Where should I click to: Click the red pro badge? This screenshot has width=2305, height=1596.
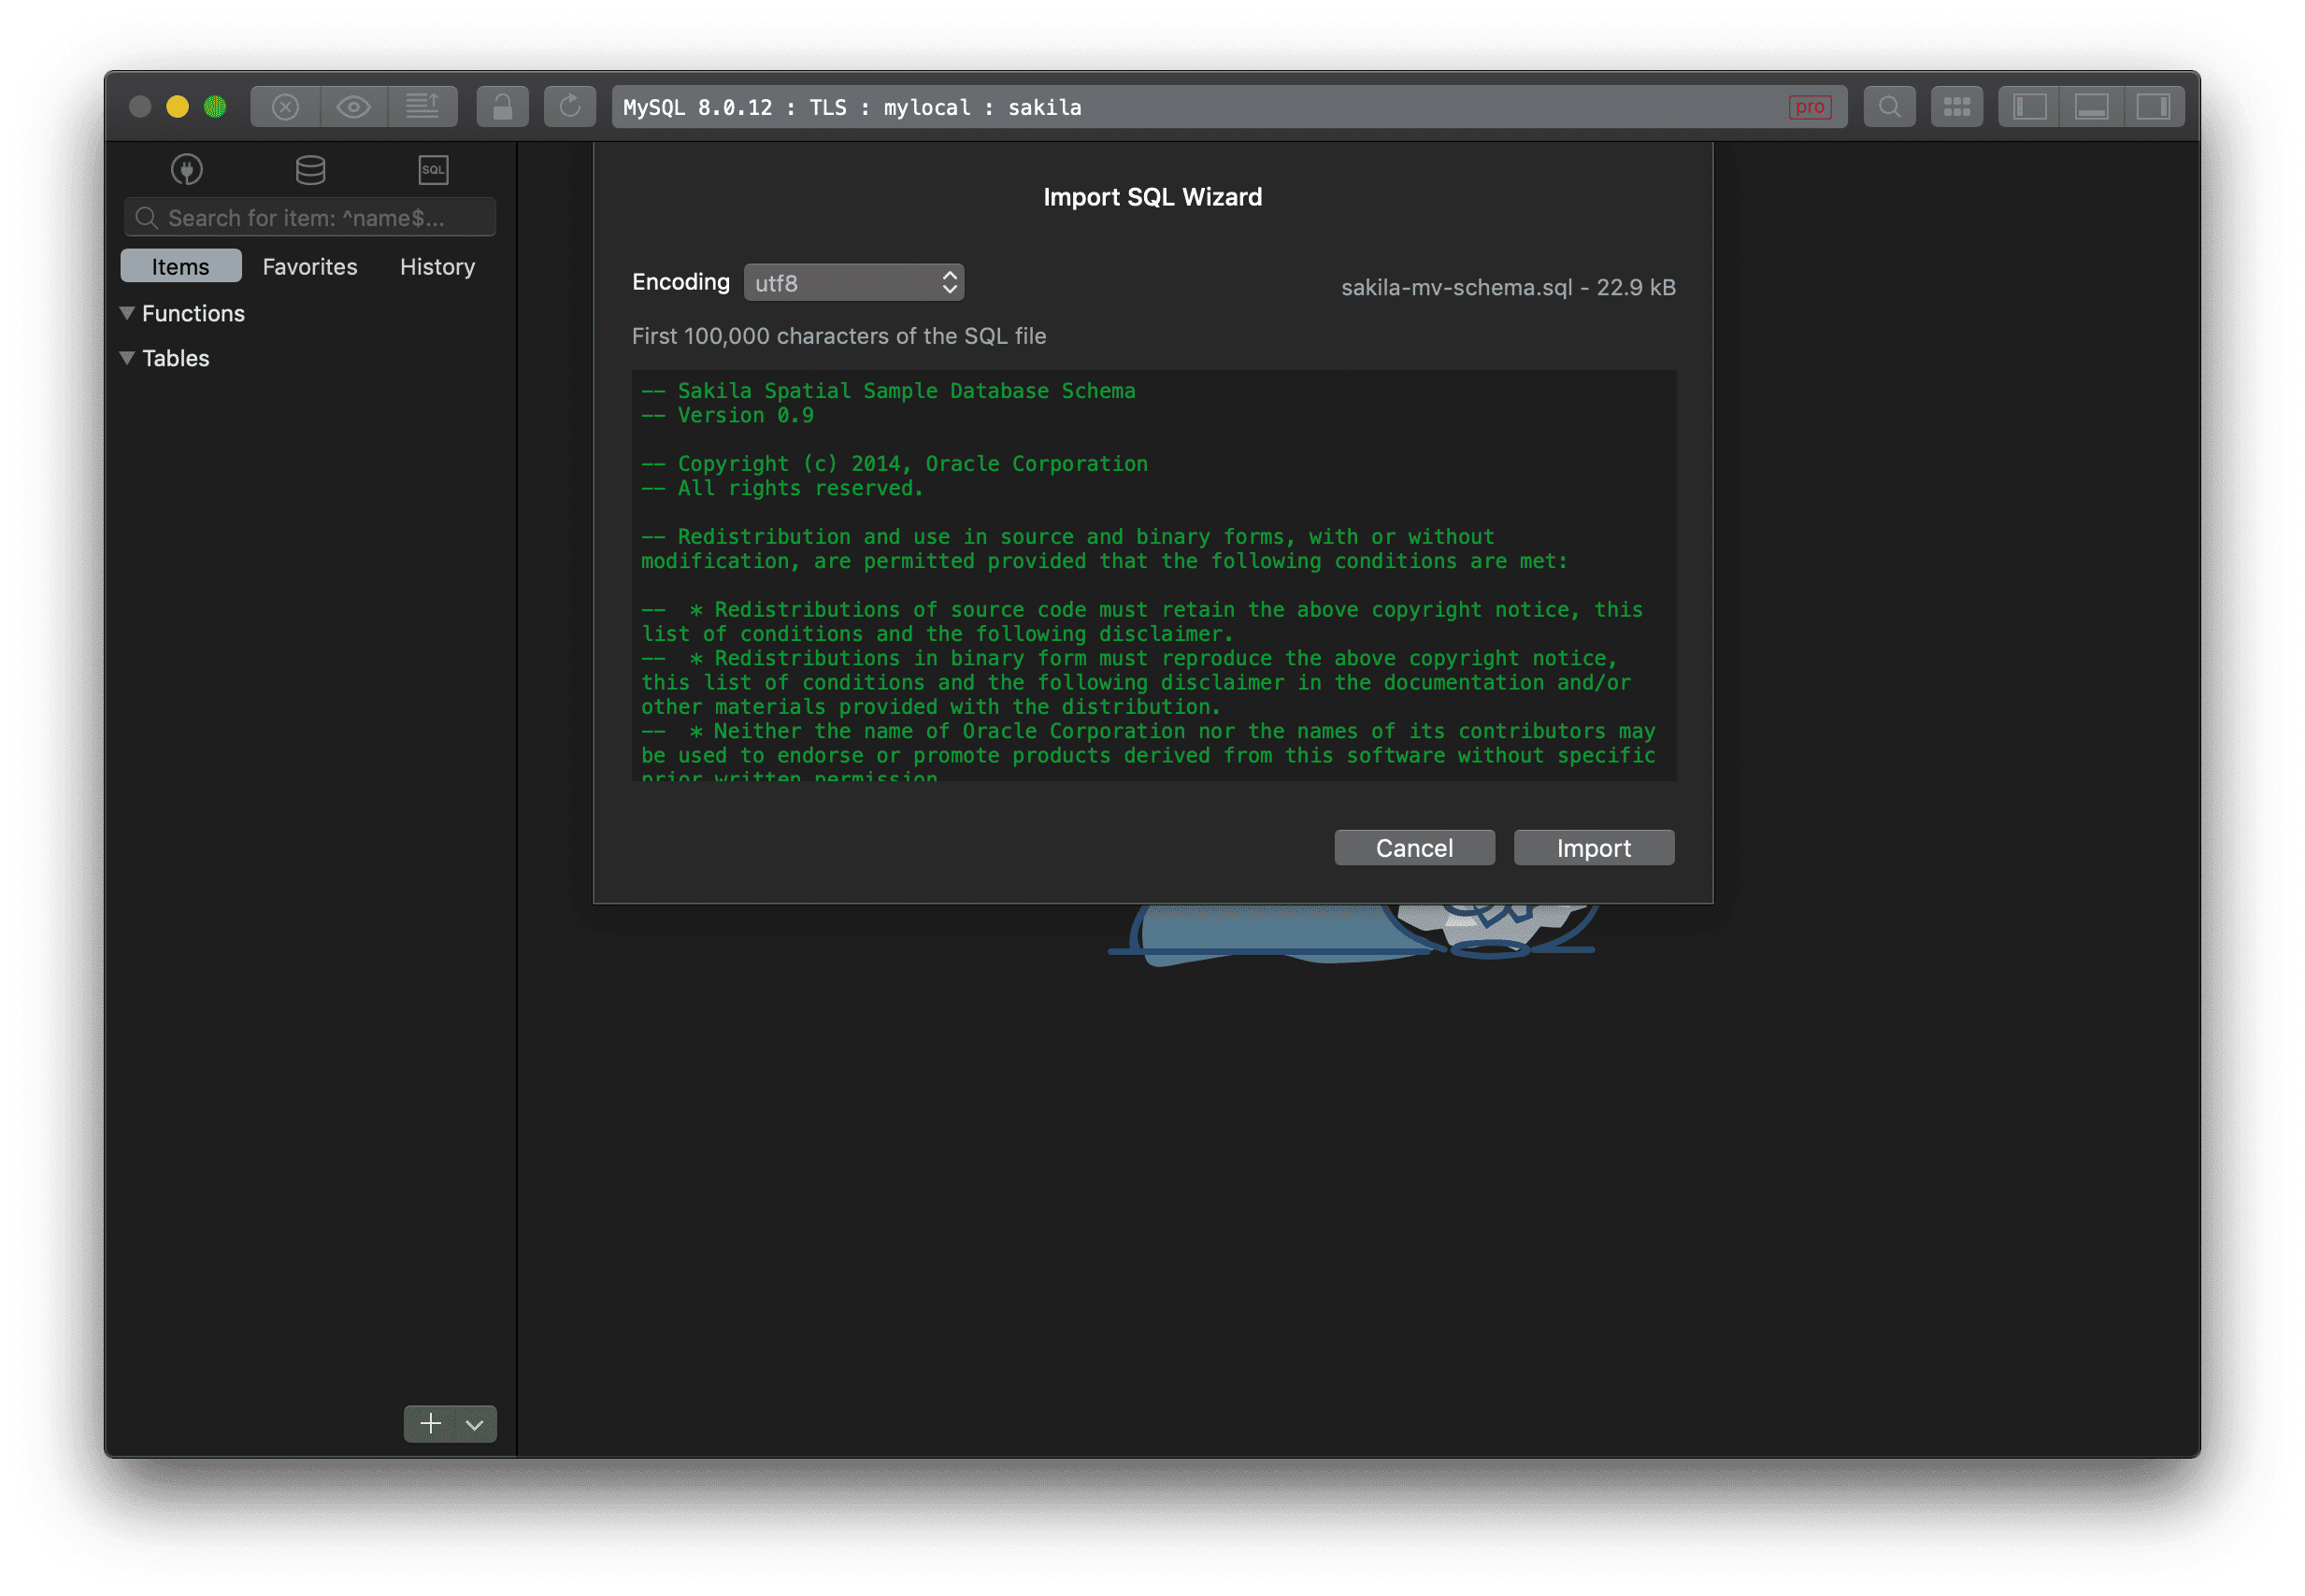[1809, 107]
